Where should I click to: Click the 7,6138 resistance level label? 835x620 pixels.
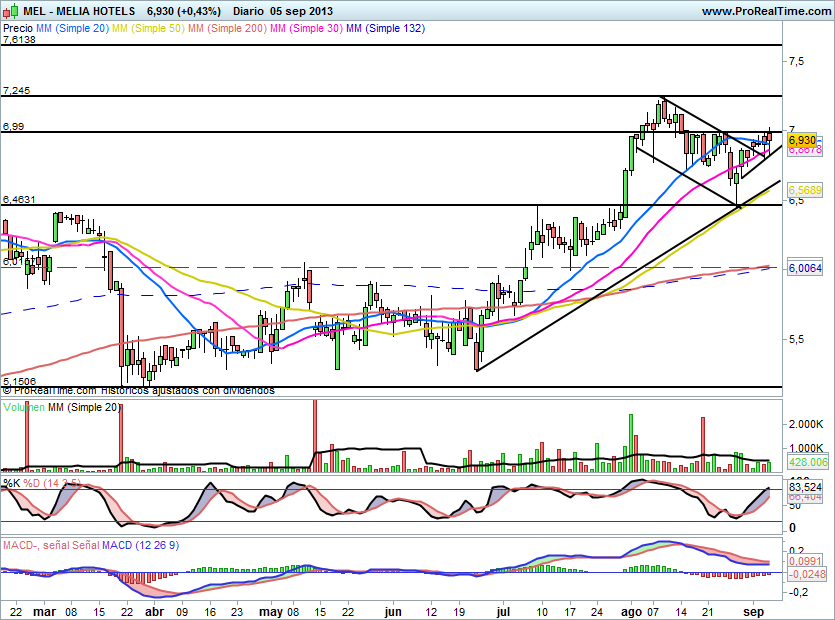pyautogui.click(x=19, y=40)
